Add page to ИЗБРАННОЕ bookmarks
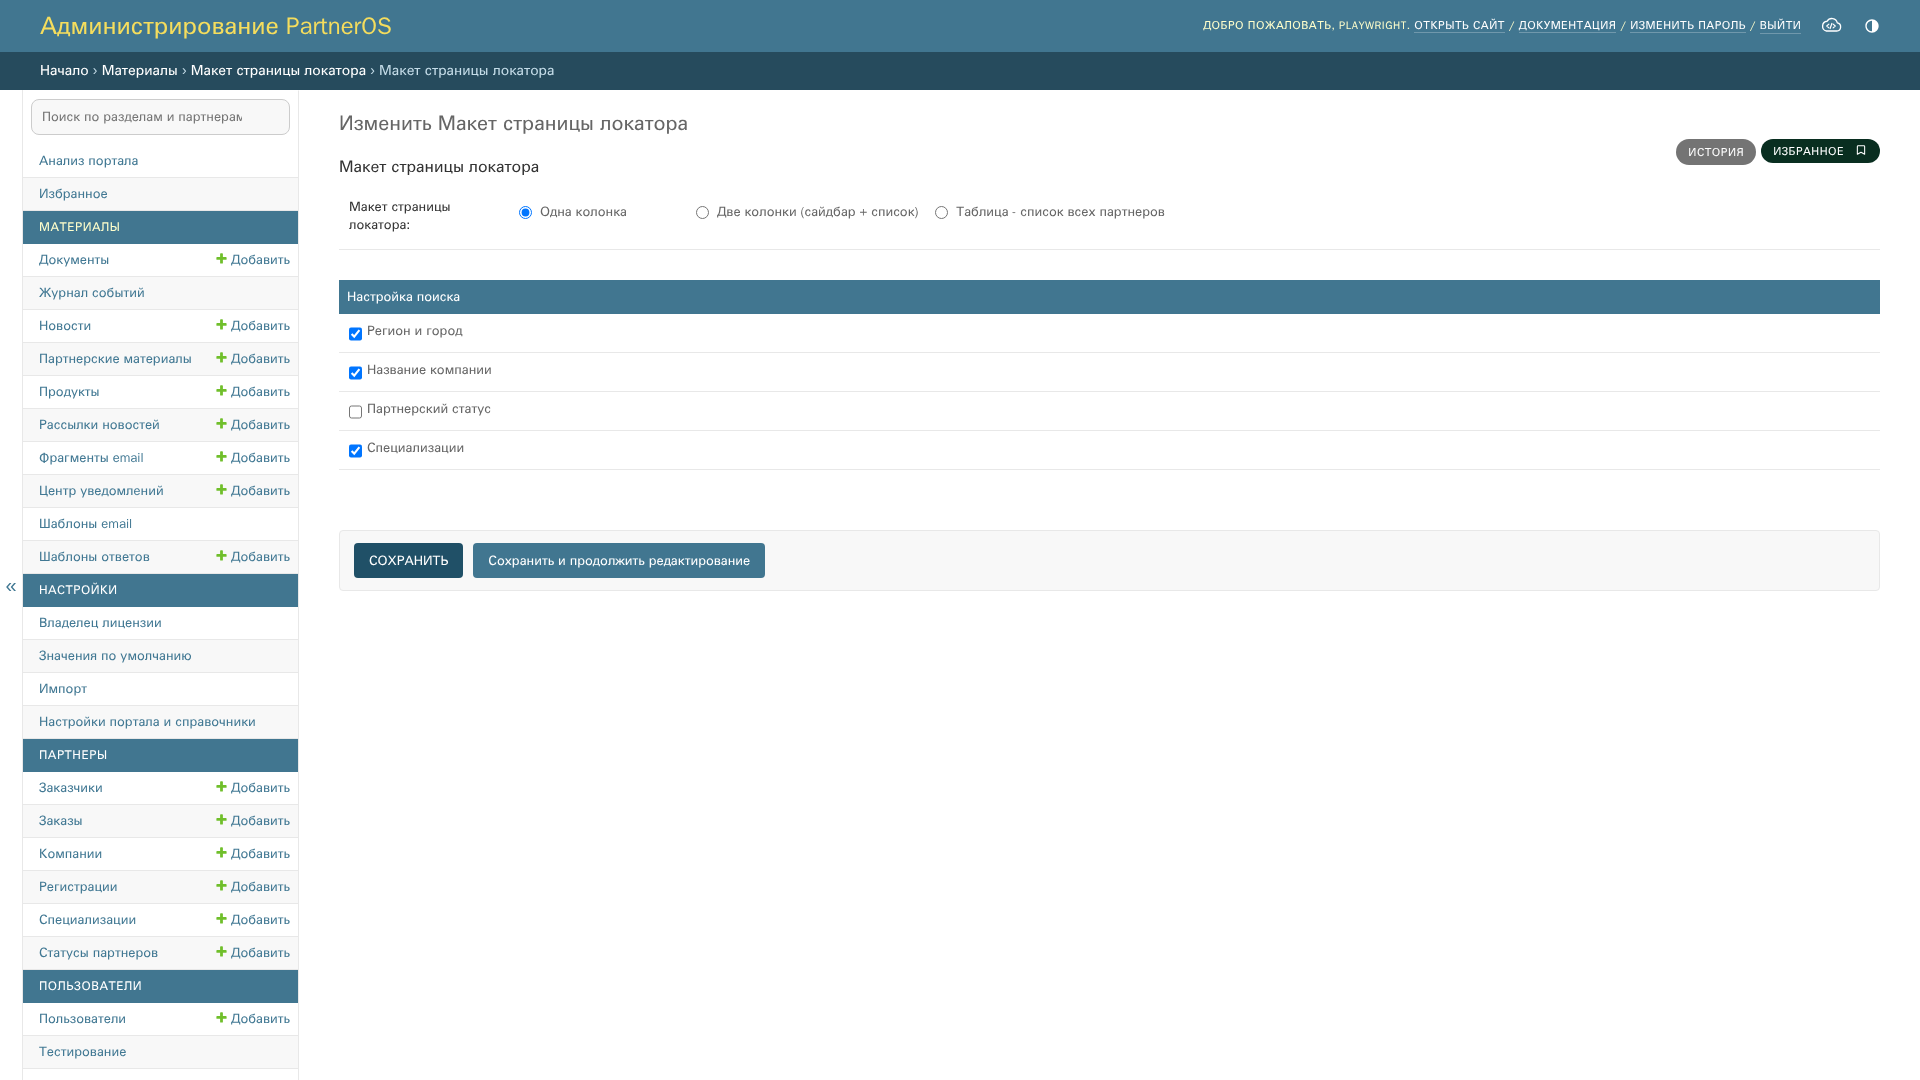The image size is (1920, 1080). coord(1820,151)
